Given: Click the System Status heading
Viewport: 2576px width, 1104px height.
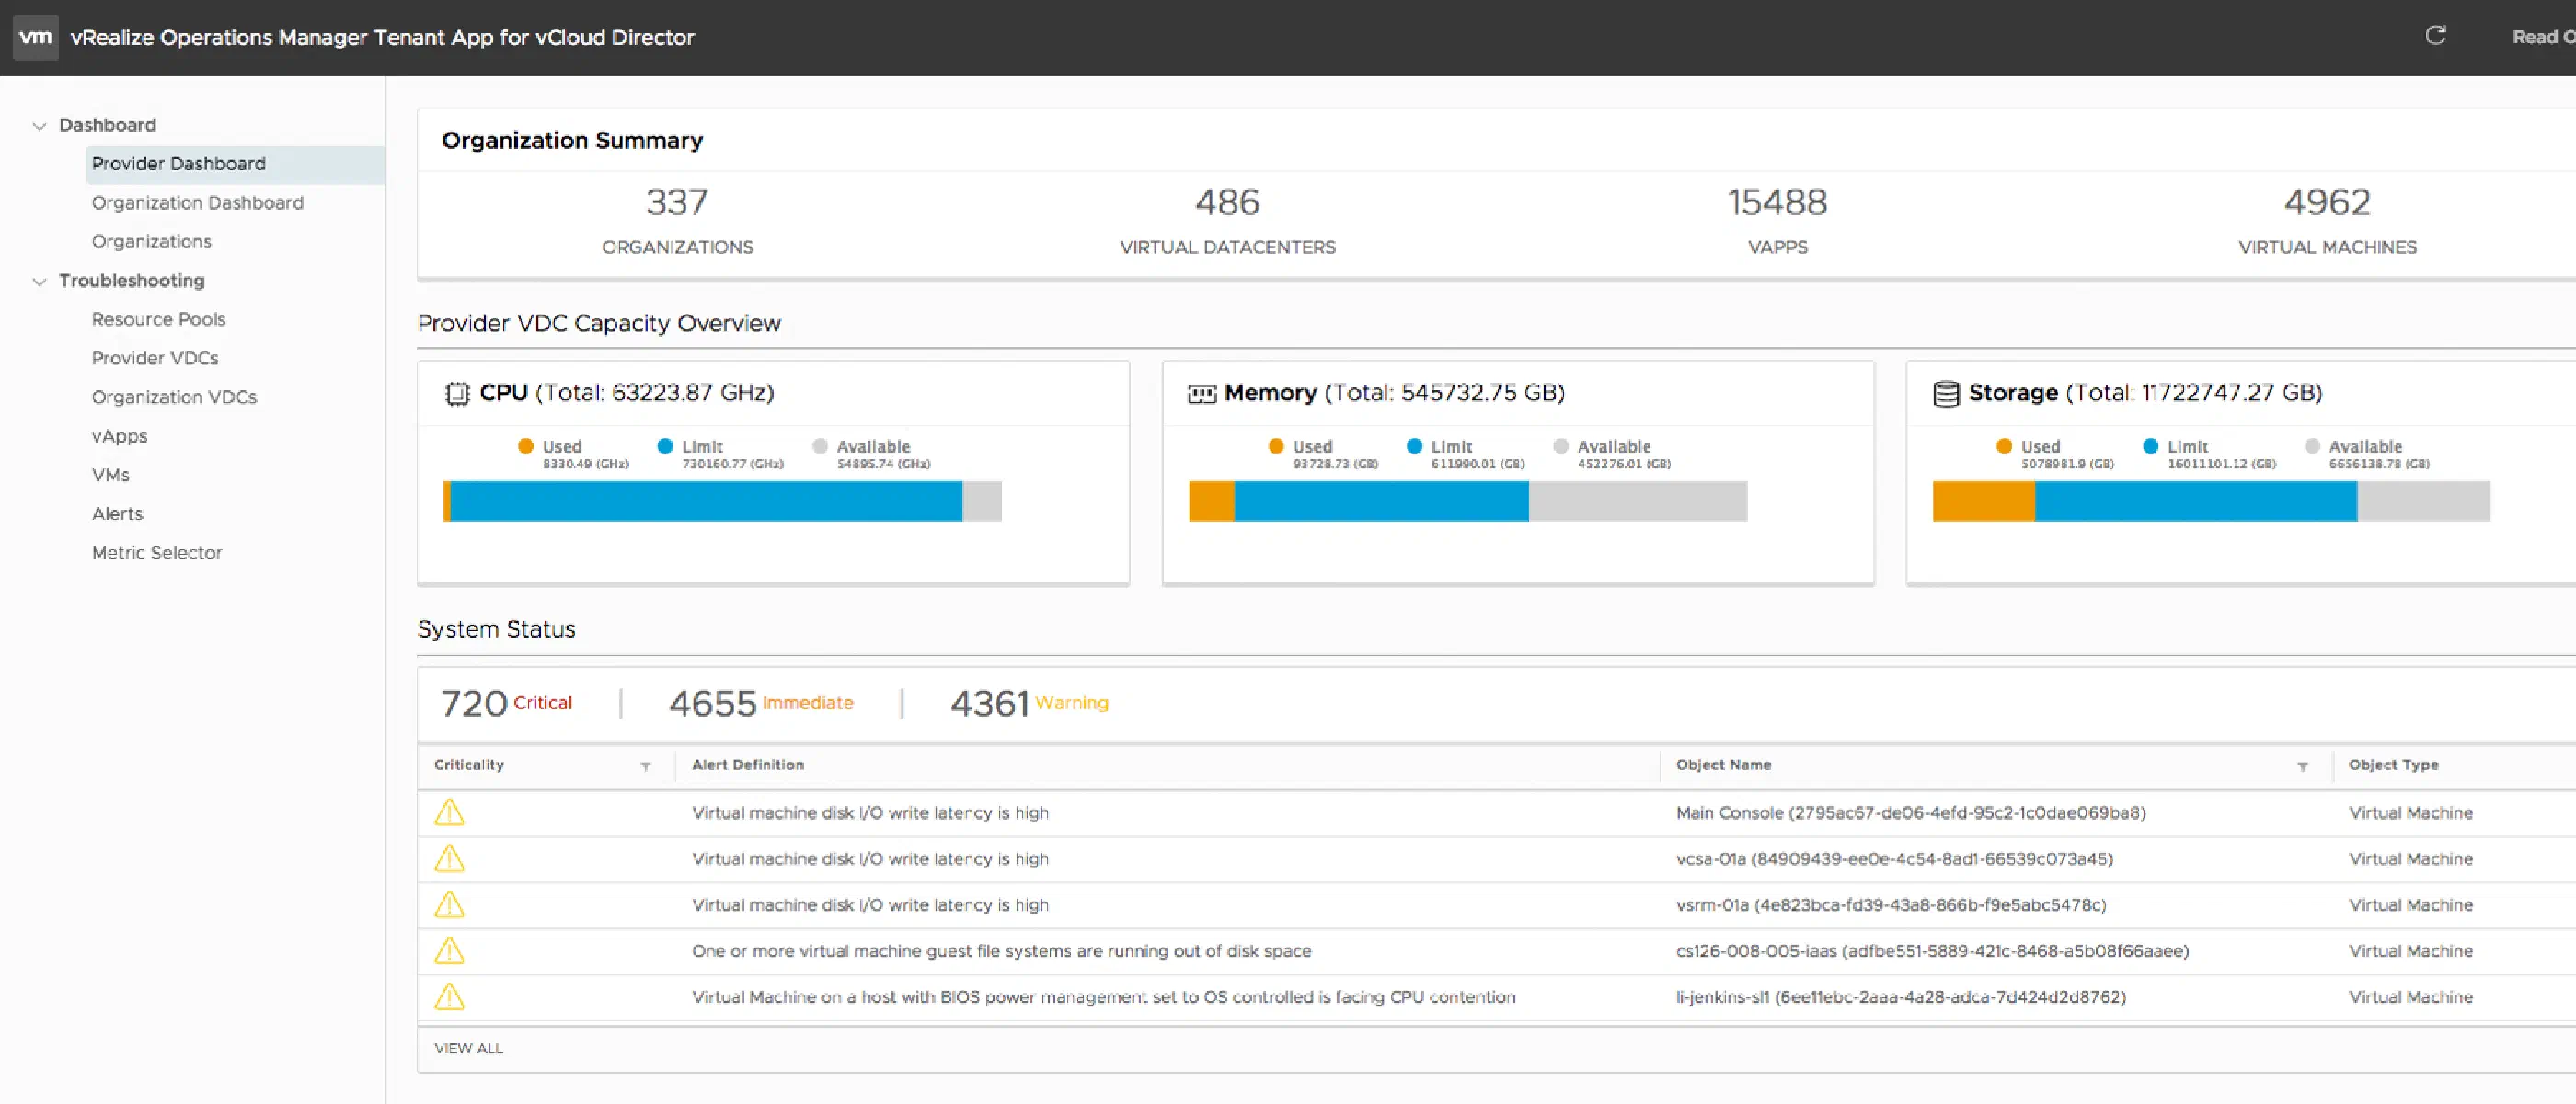Looking at the screenshot, I should click(x=496, y=629).
